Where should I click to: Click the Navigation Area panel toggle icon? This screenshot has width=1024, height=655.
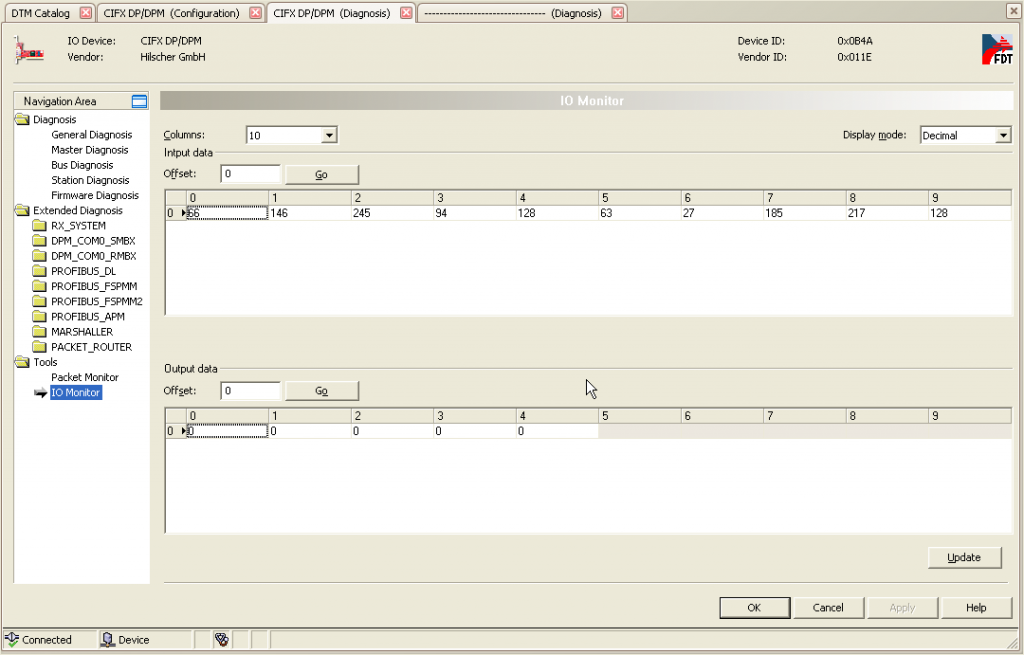(x=139, y=101)
